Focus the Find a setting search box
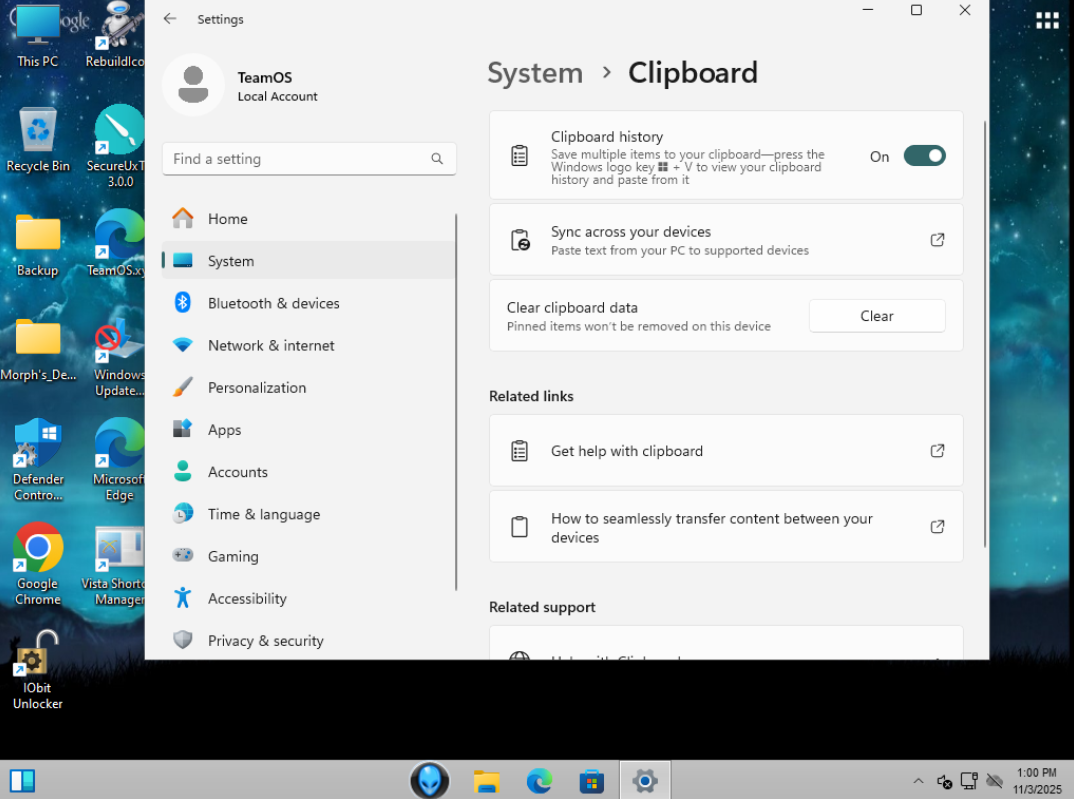This screenshot has width=1074, height=799. [309, 159]
